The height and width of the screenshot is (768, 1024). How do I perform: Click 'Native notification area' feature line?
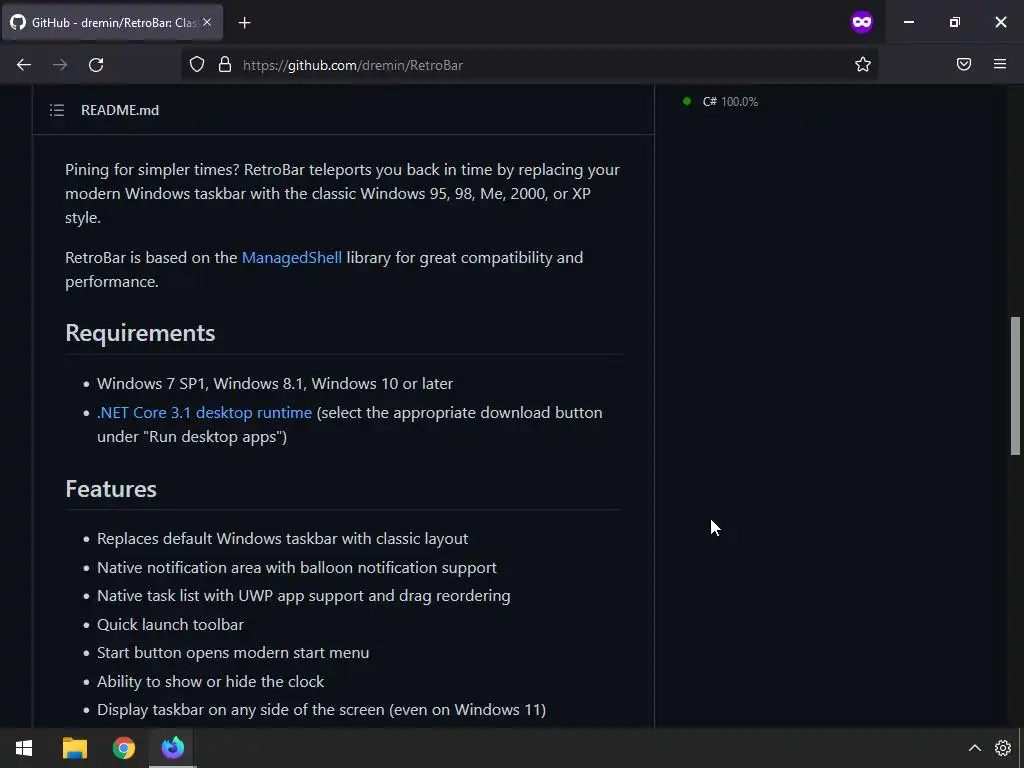click(x=296, y=568)
